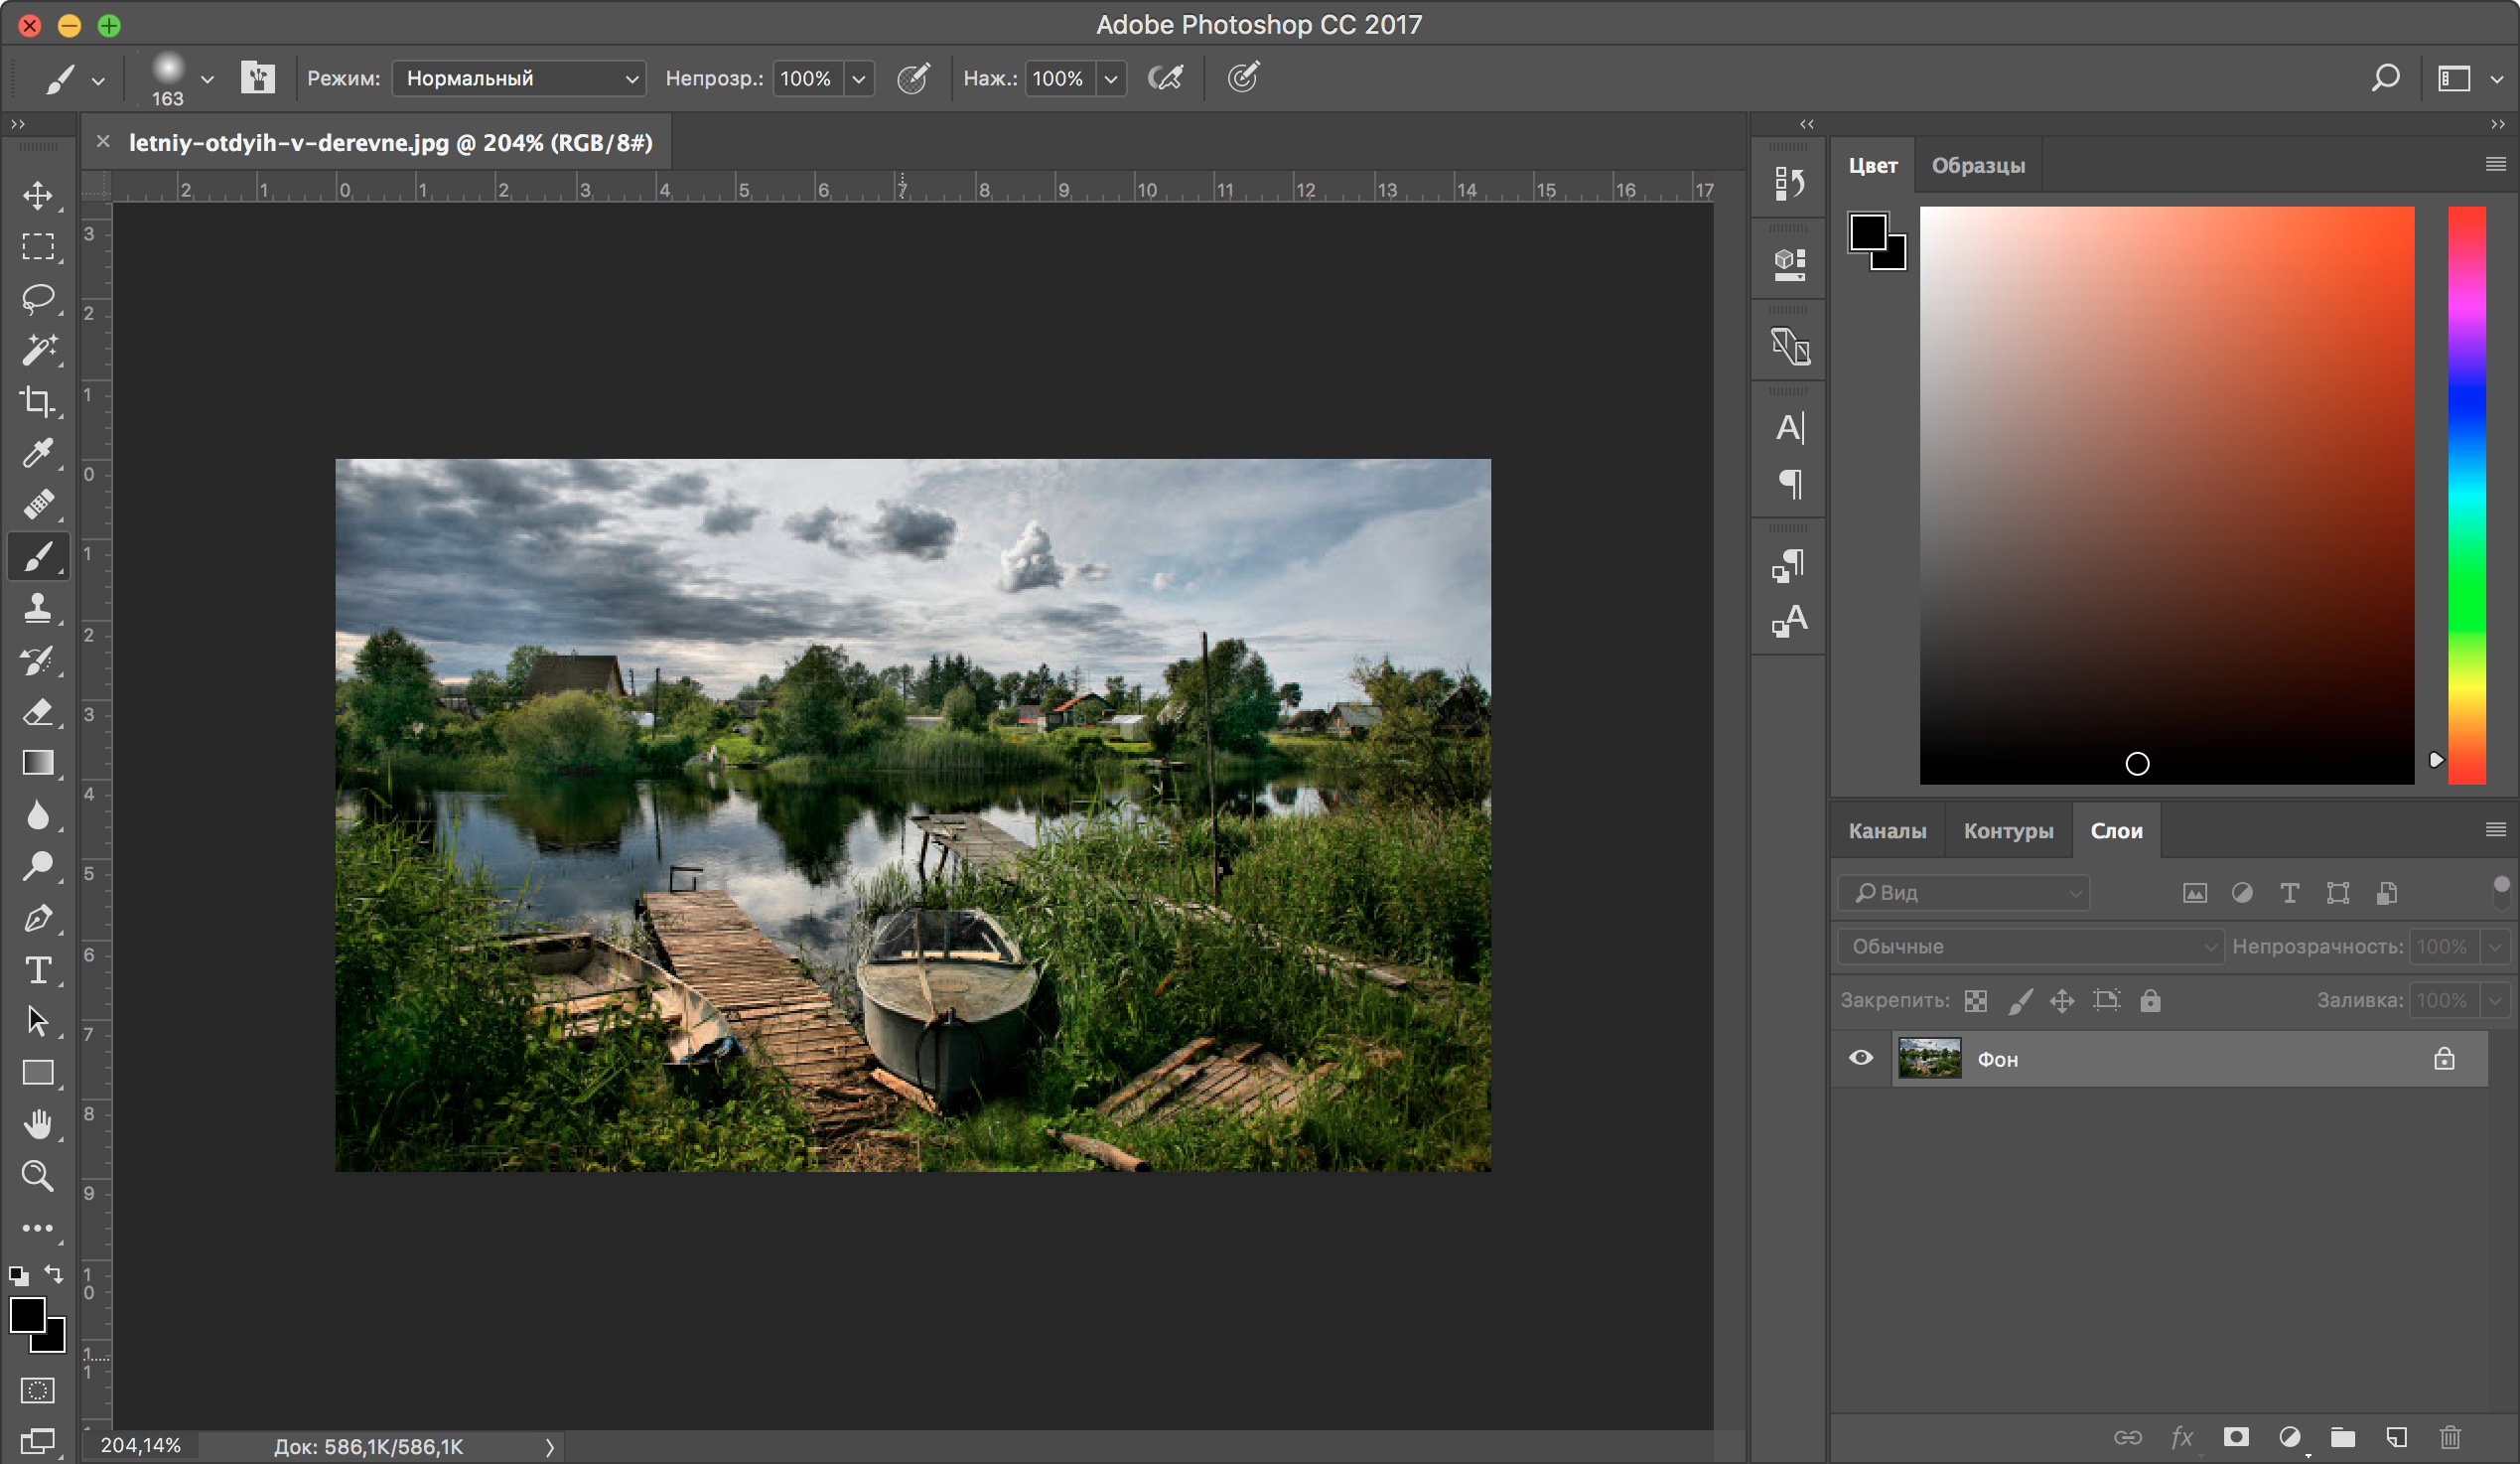This screenshot has height=1464, width=2520.
Task: Toggle Quick Mask mode
Action: coord(38,1390)
